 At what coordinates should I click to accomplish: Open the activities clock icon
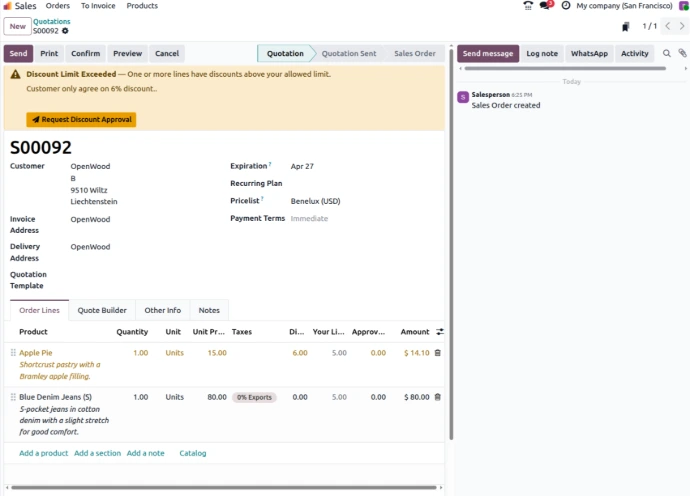pos(566,6)
